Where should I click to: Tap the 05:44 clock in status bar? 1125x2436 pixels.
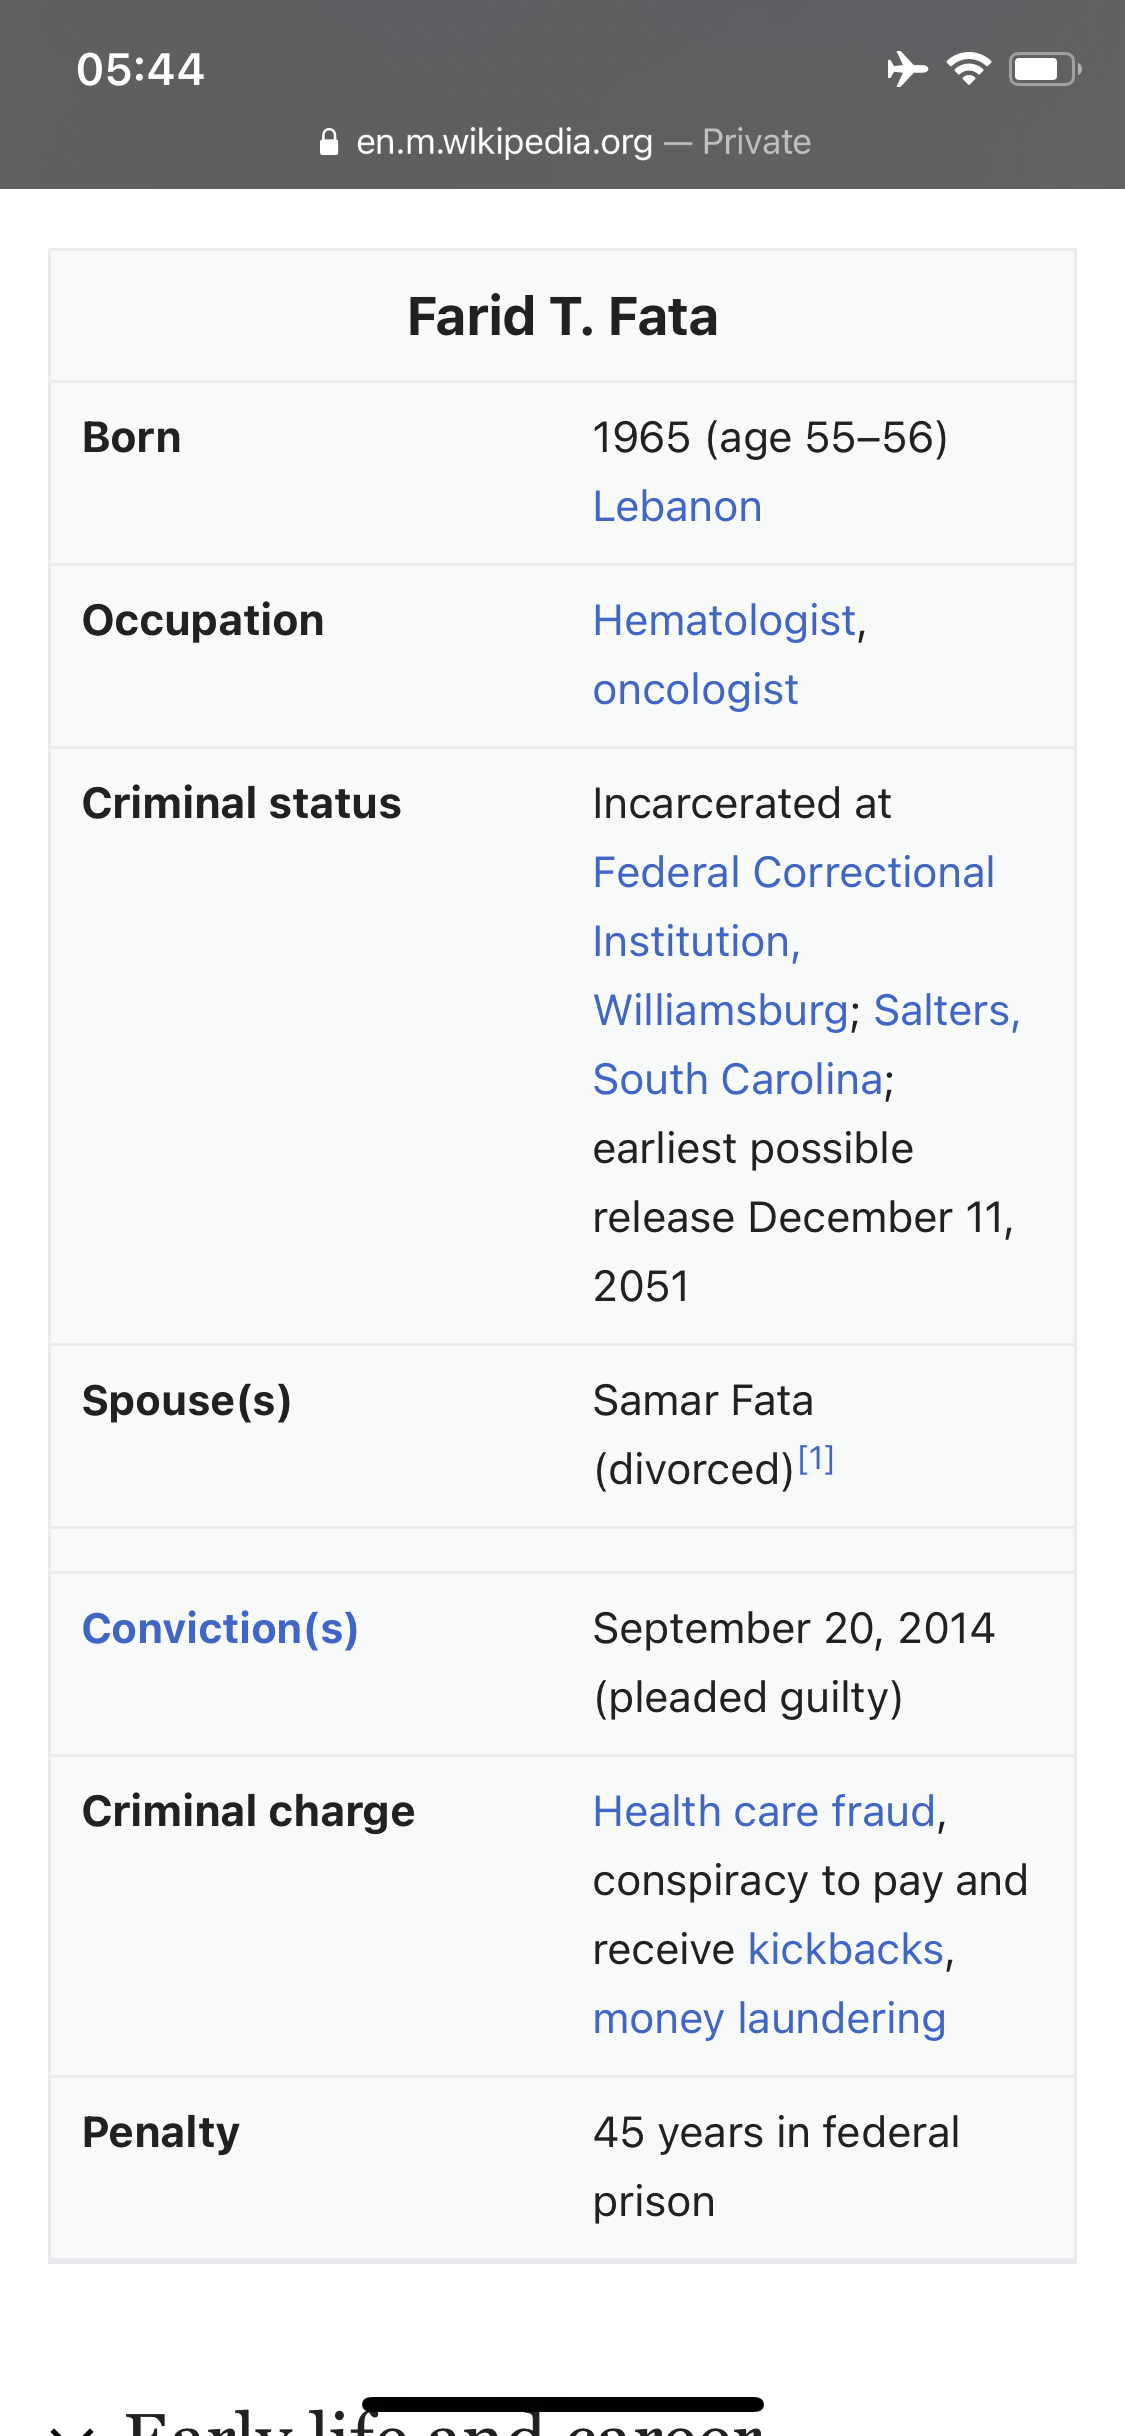pyautogui.click(x=140, y=70)
